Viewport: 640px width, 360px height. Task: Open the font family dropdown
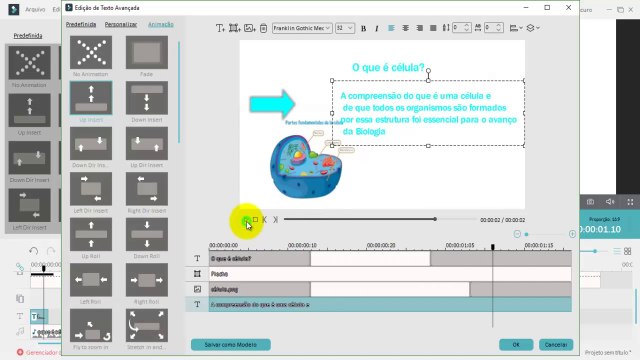point(302,28)
